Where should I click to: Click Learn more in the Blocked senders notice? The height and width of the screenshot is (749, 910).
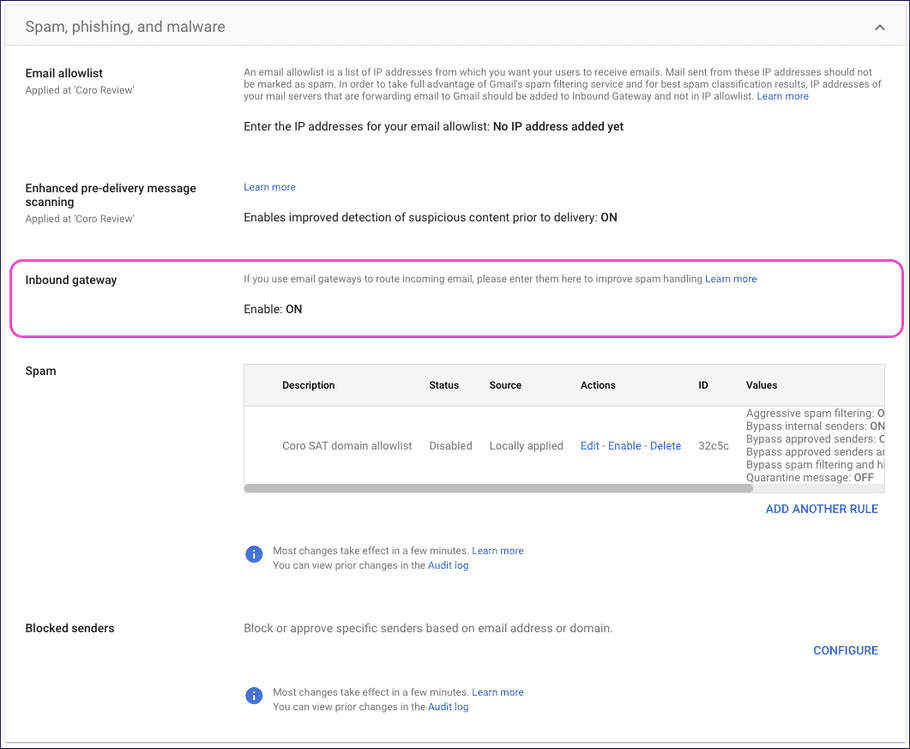click(x=498, y=691)
